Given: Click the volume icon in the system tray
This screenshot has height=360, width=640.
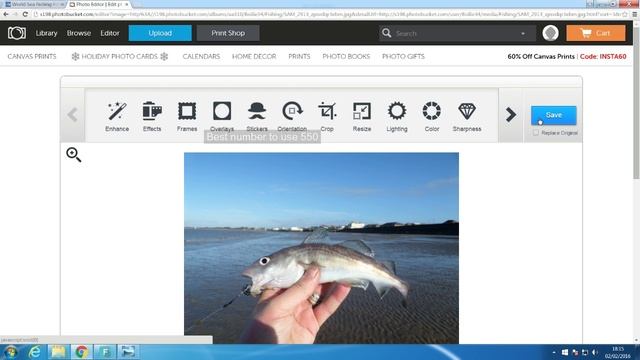Looking at the screenshot, I should coord(595,352).
